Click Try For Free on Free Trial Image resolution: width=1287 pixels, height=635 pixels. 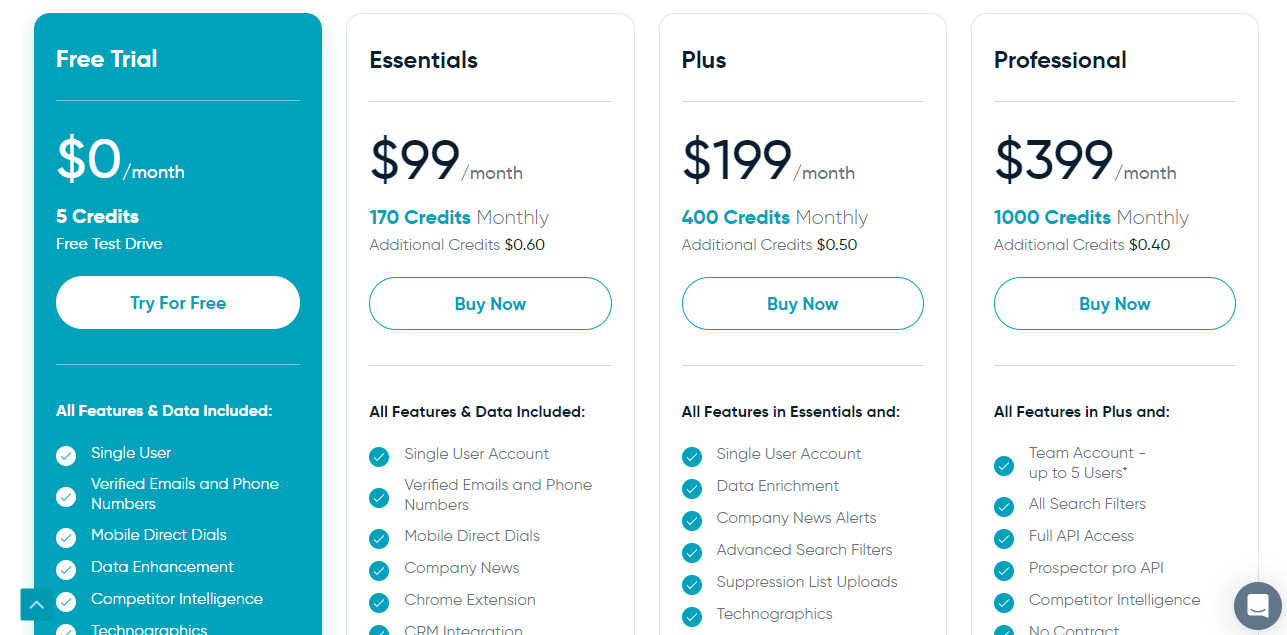177,302
